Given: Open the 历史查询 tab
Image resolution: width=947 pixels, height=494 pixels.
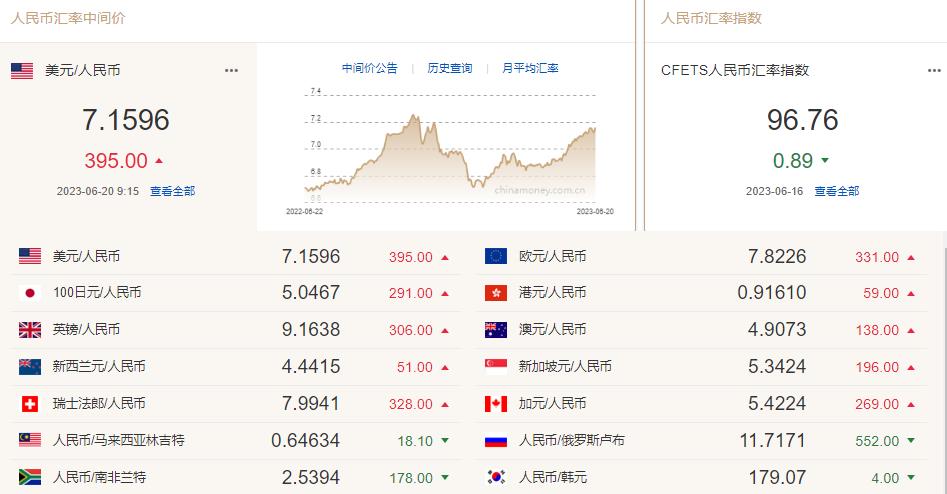Looking at the screenshot, I should (x=449, y=68).
